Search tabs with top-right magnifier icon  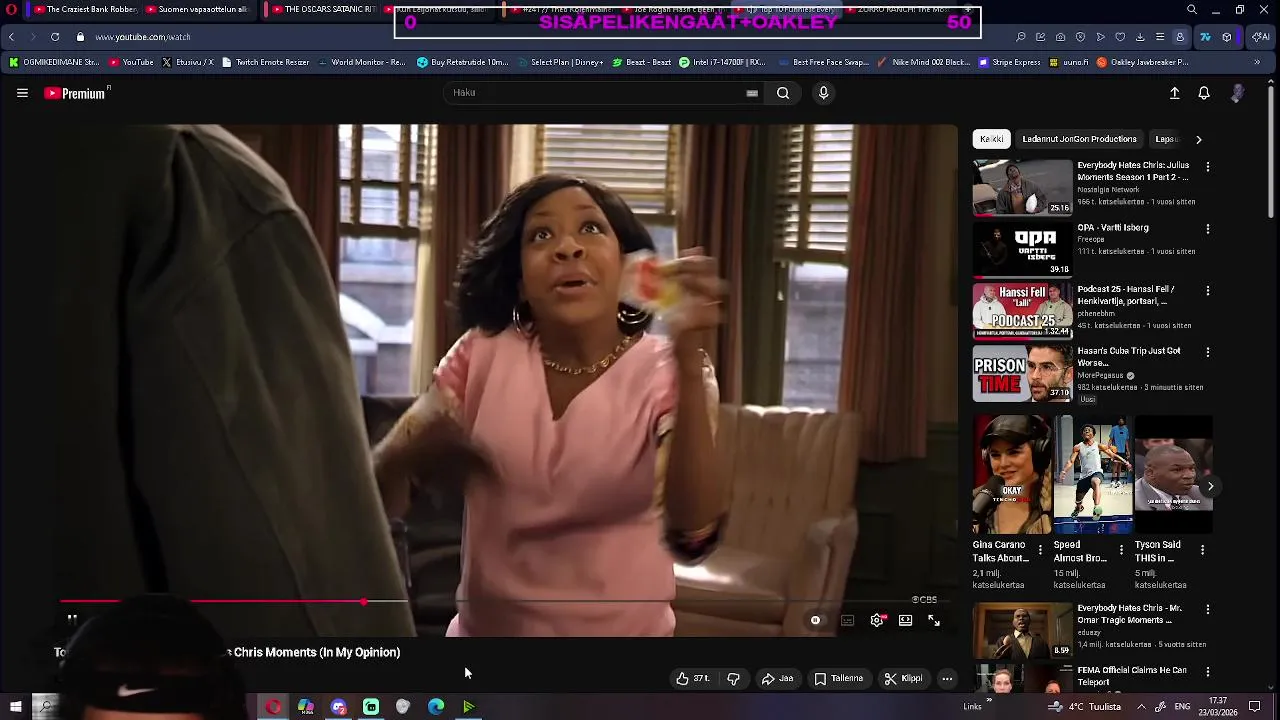pyautogui.click(x=1191, y=9)
